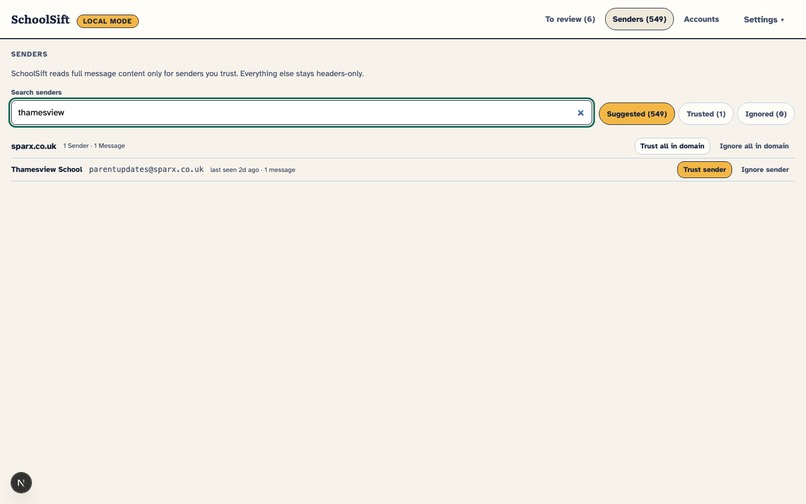Ignore all in sparx.co.uk domain
806x504 pixels.
[x=754, y=146]
